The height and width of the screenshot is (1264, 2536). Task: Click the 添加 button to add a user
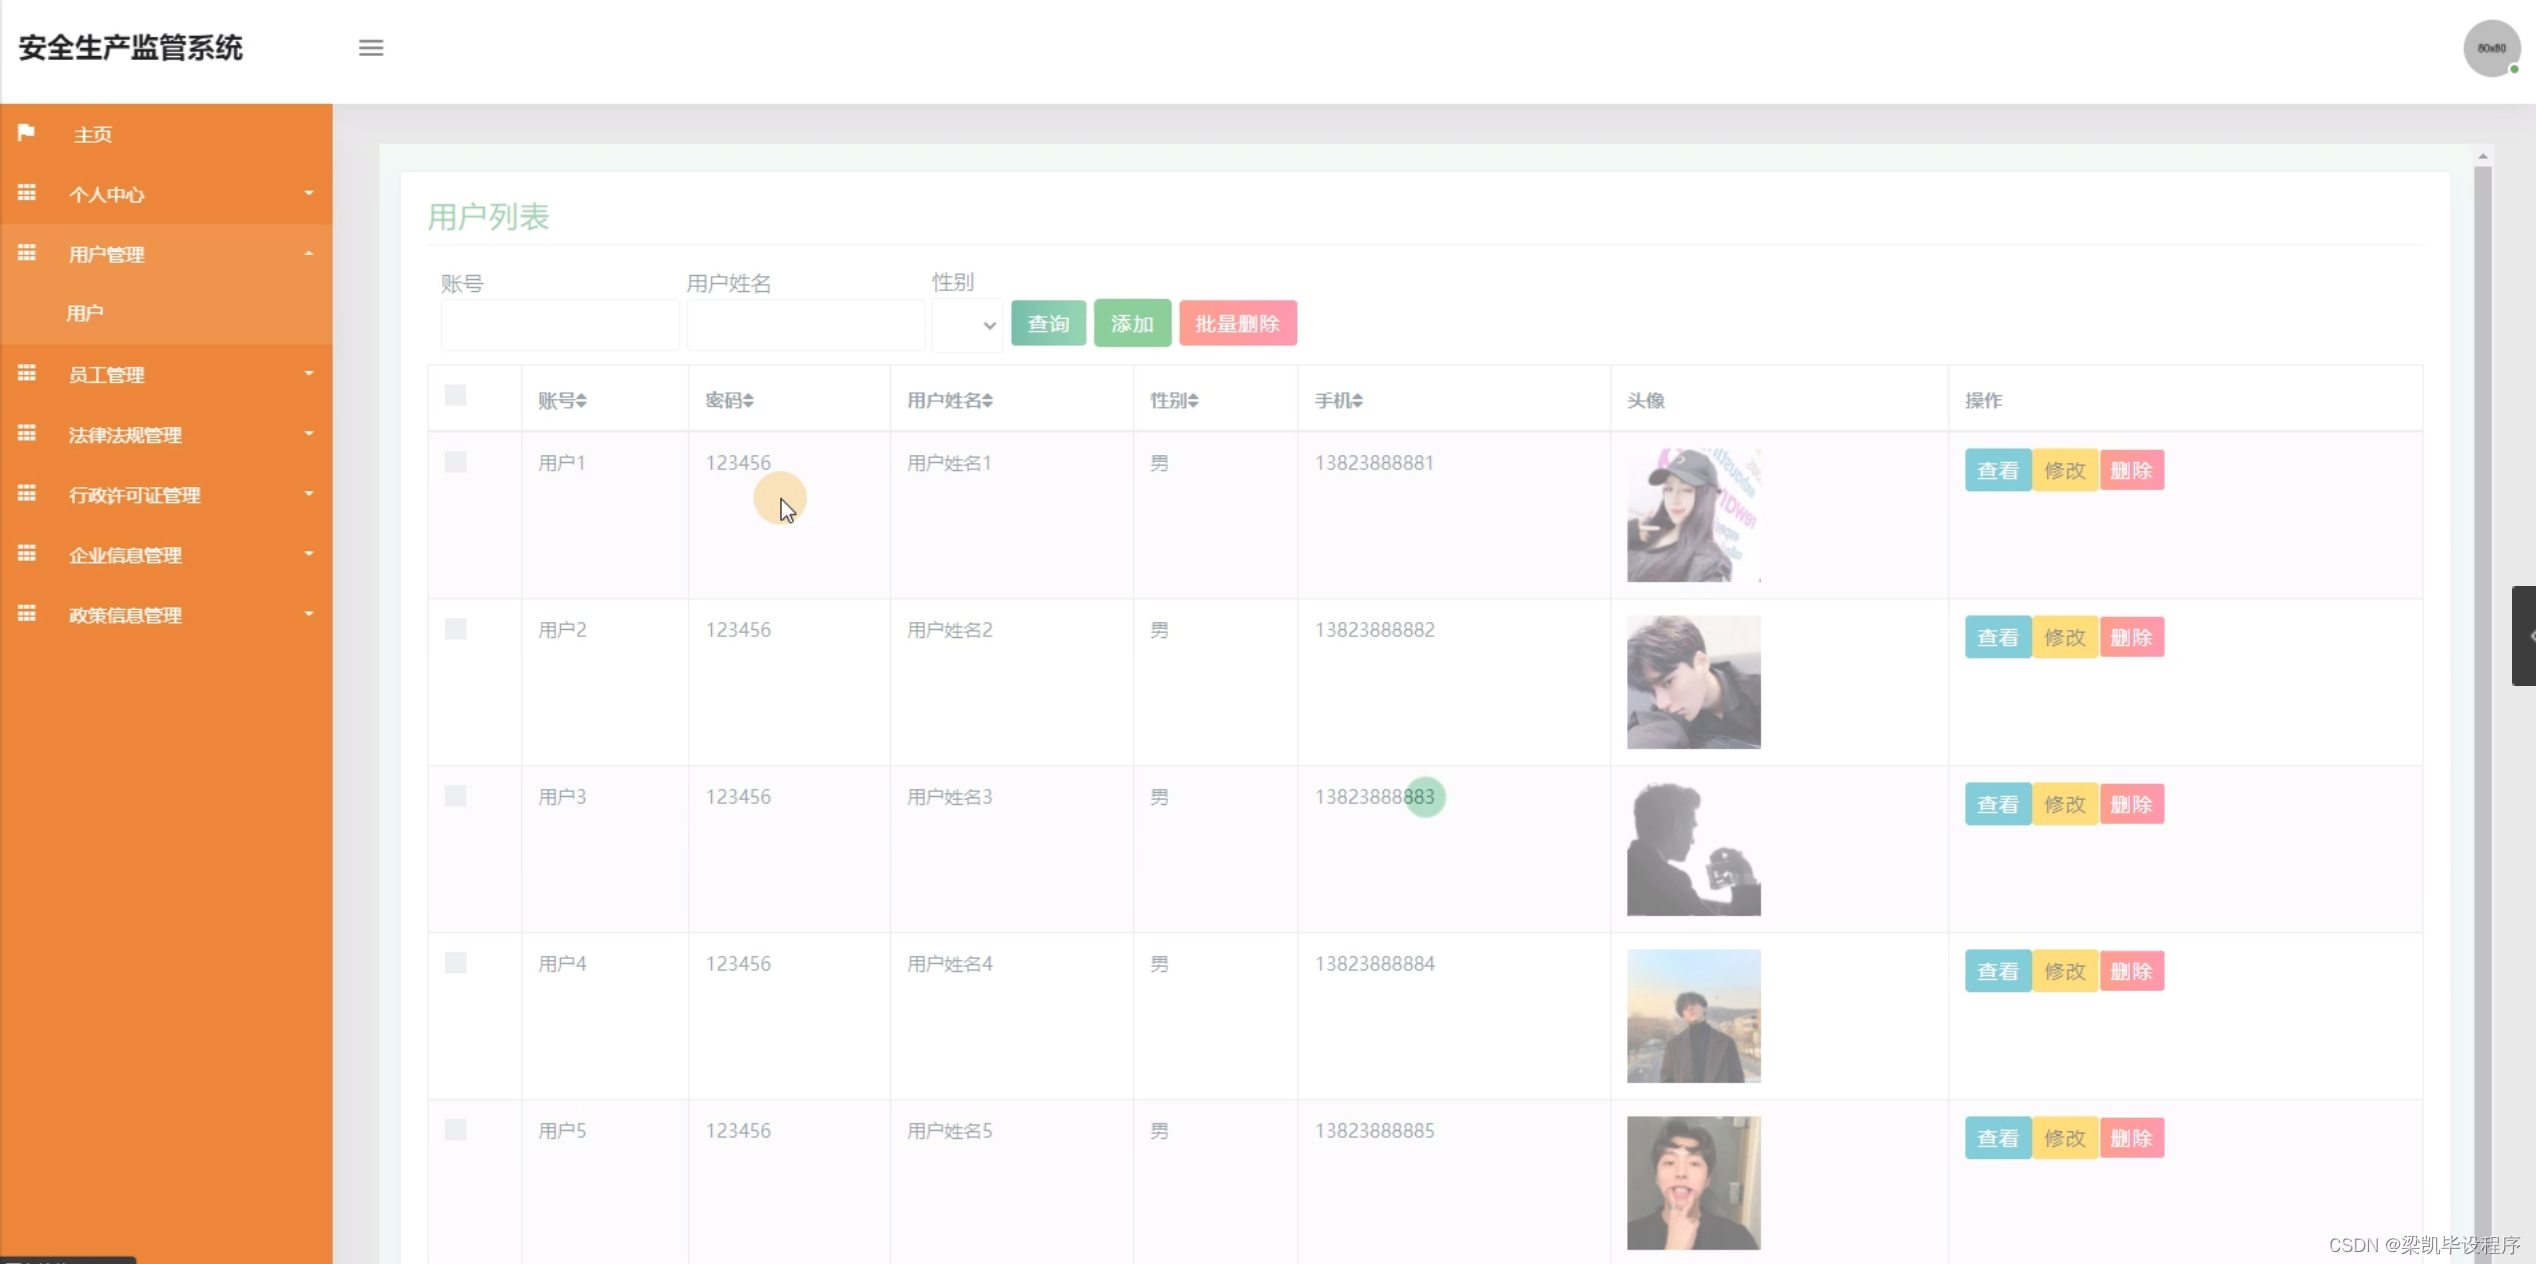tap(1132, 323)
